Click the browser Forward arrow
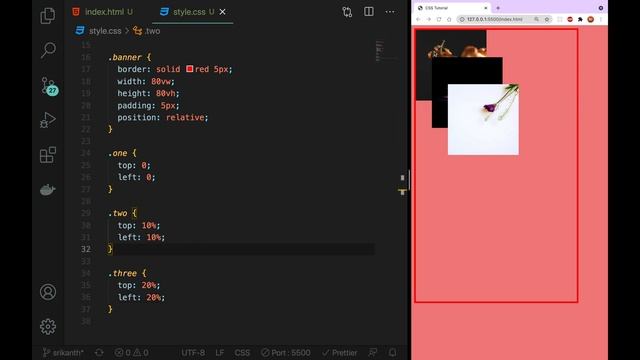This screenshot has width=640, height=360. (429, 19)
